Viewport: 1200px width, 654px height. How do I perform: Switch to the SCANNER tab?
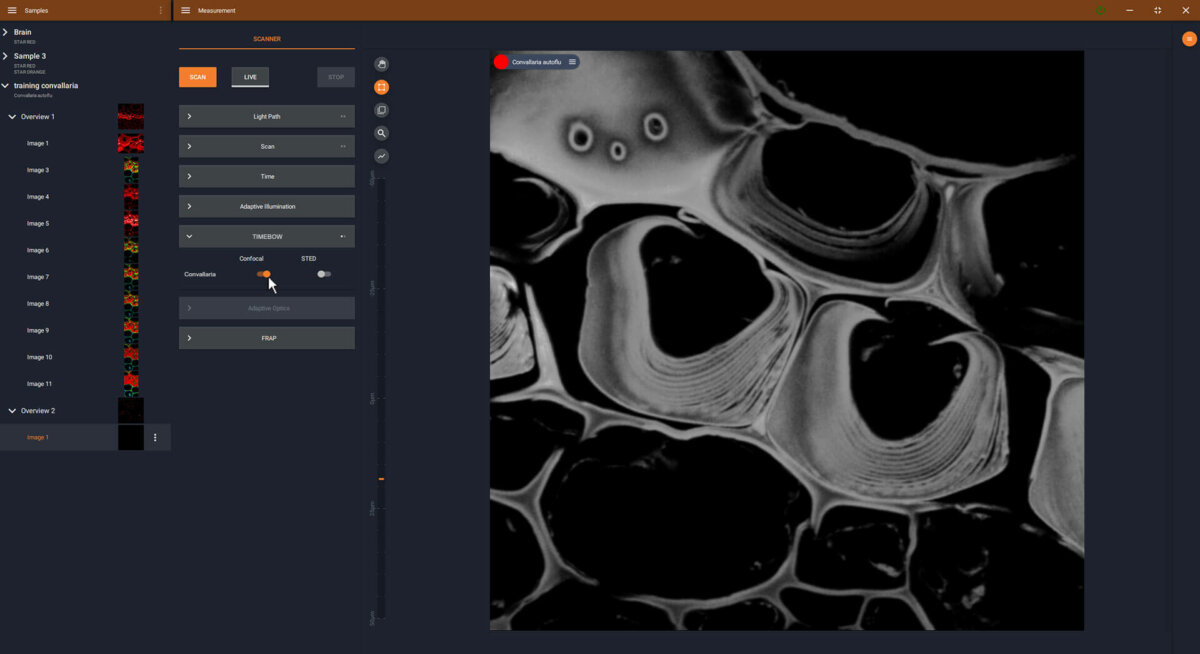point(267,41)
